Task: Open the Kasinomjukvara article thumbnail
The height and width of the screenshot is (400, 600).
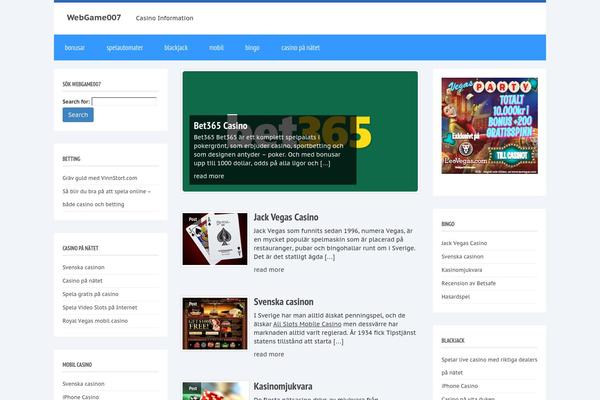Action: pos(215,391)
